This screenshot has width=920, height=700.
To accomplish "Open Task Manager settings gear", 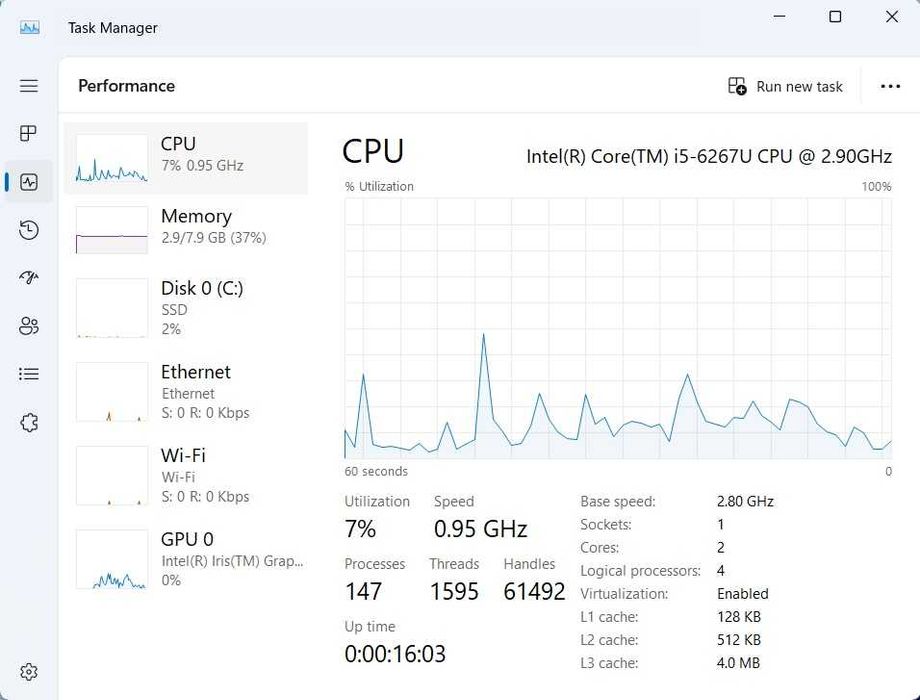I will click(29, 672).
